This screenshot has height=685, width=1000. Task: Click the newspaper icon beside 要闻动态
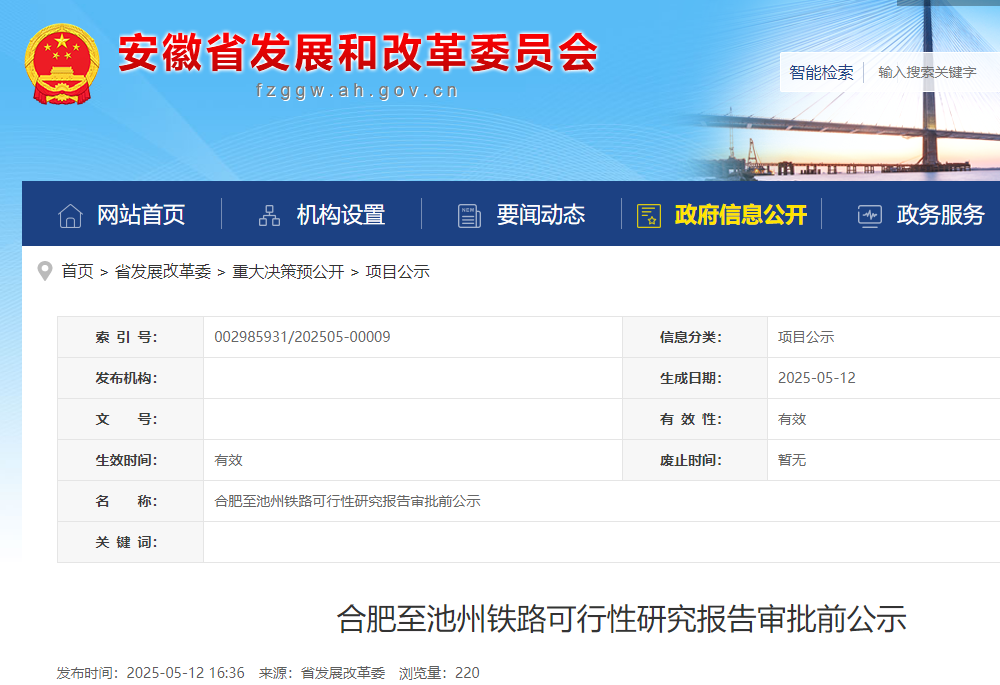coord(469,215)
